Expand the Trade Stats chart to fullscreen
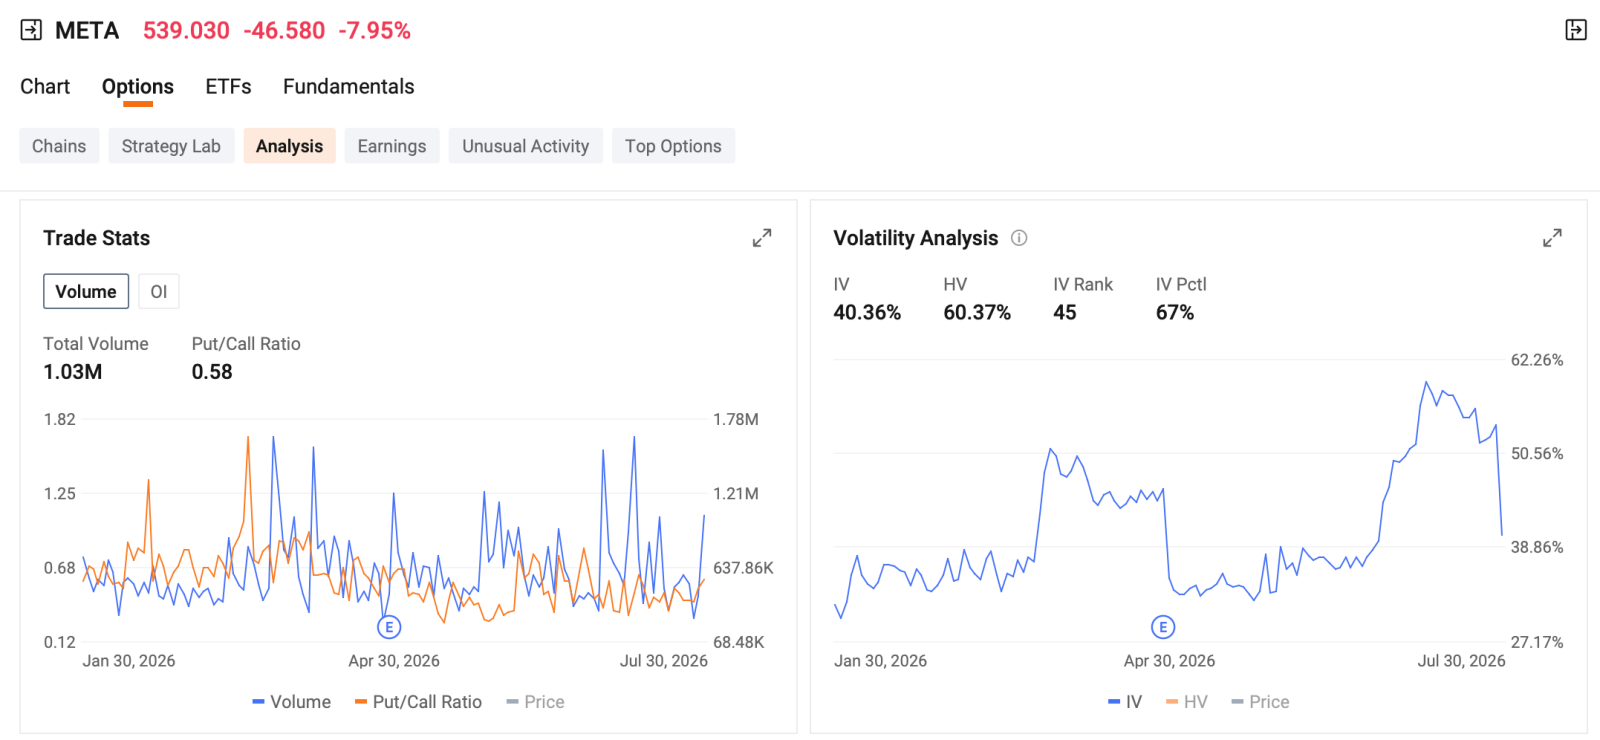This screenshot has height=740, width=1600. 762,238
